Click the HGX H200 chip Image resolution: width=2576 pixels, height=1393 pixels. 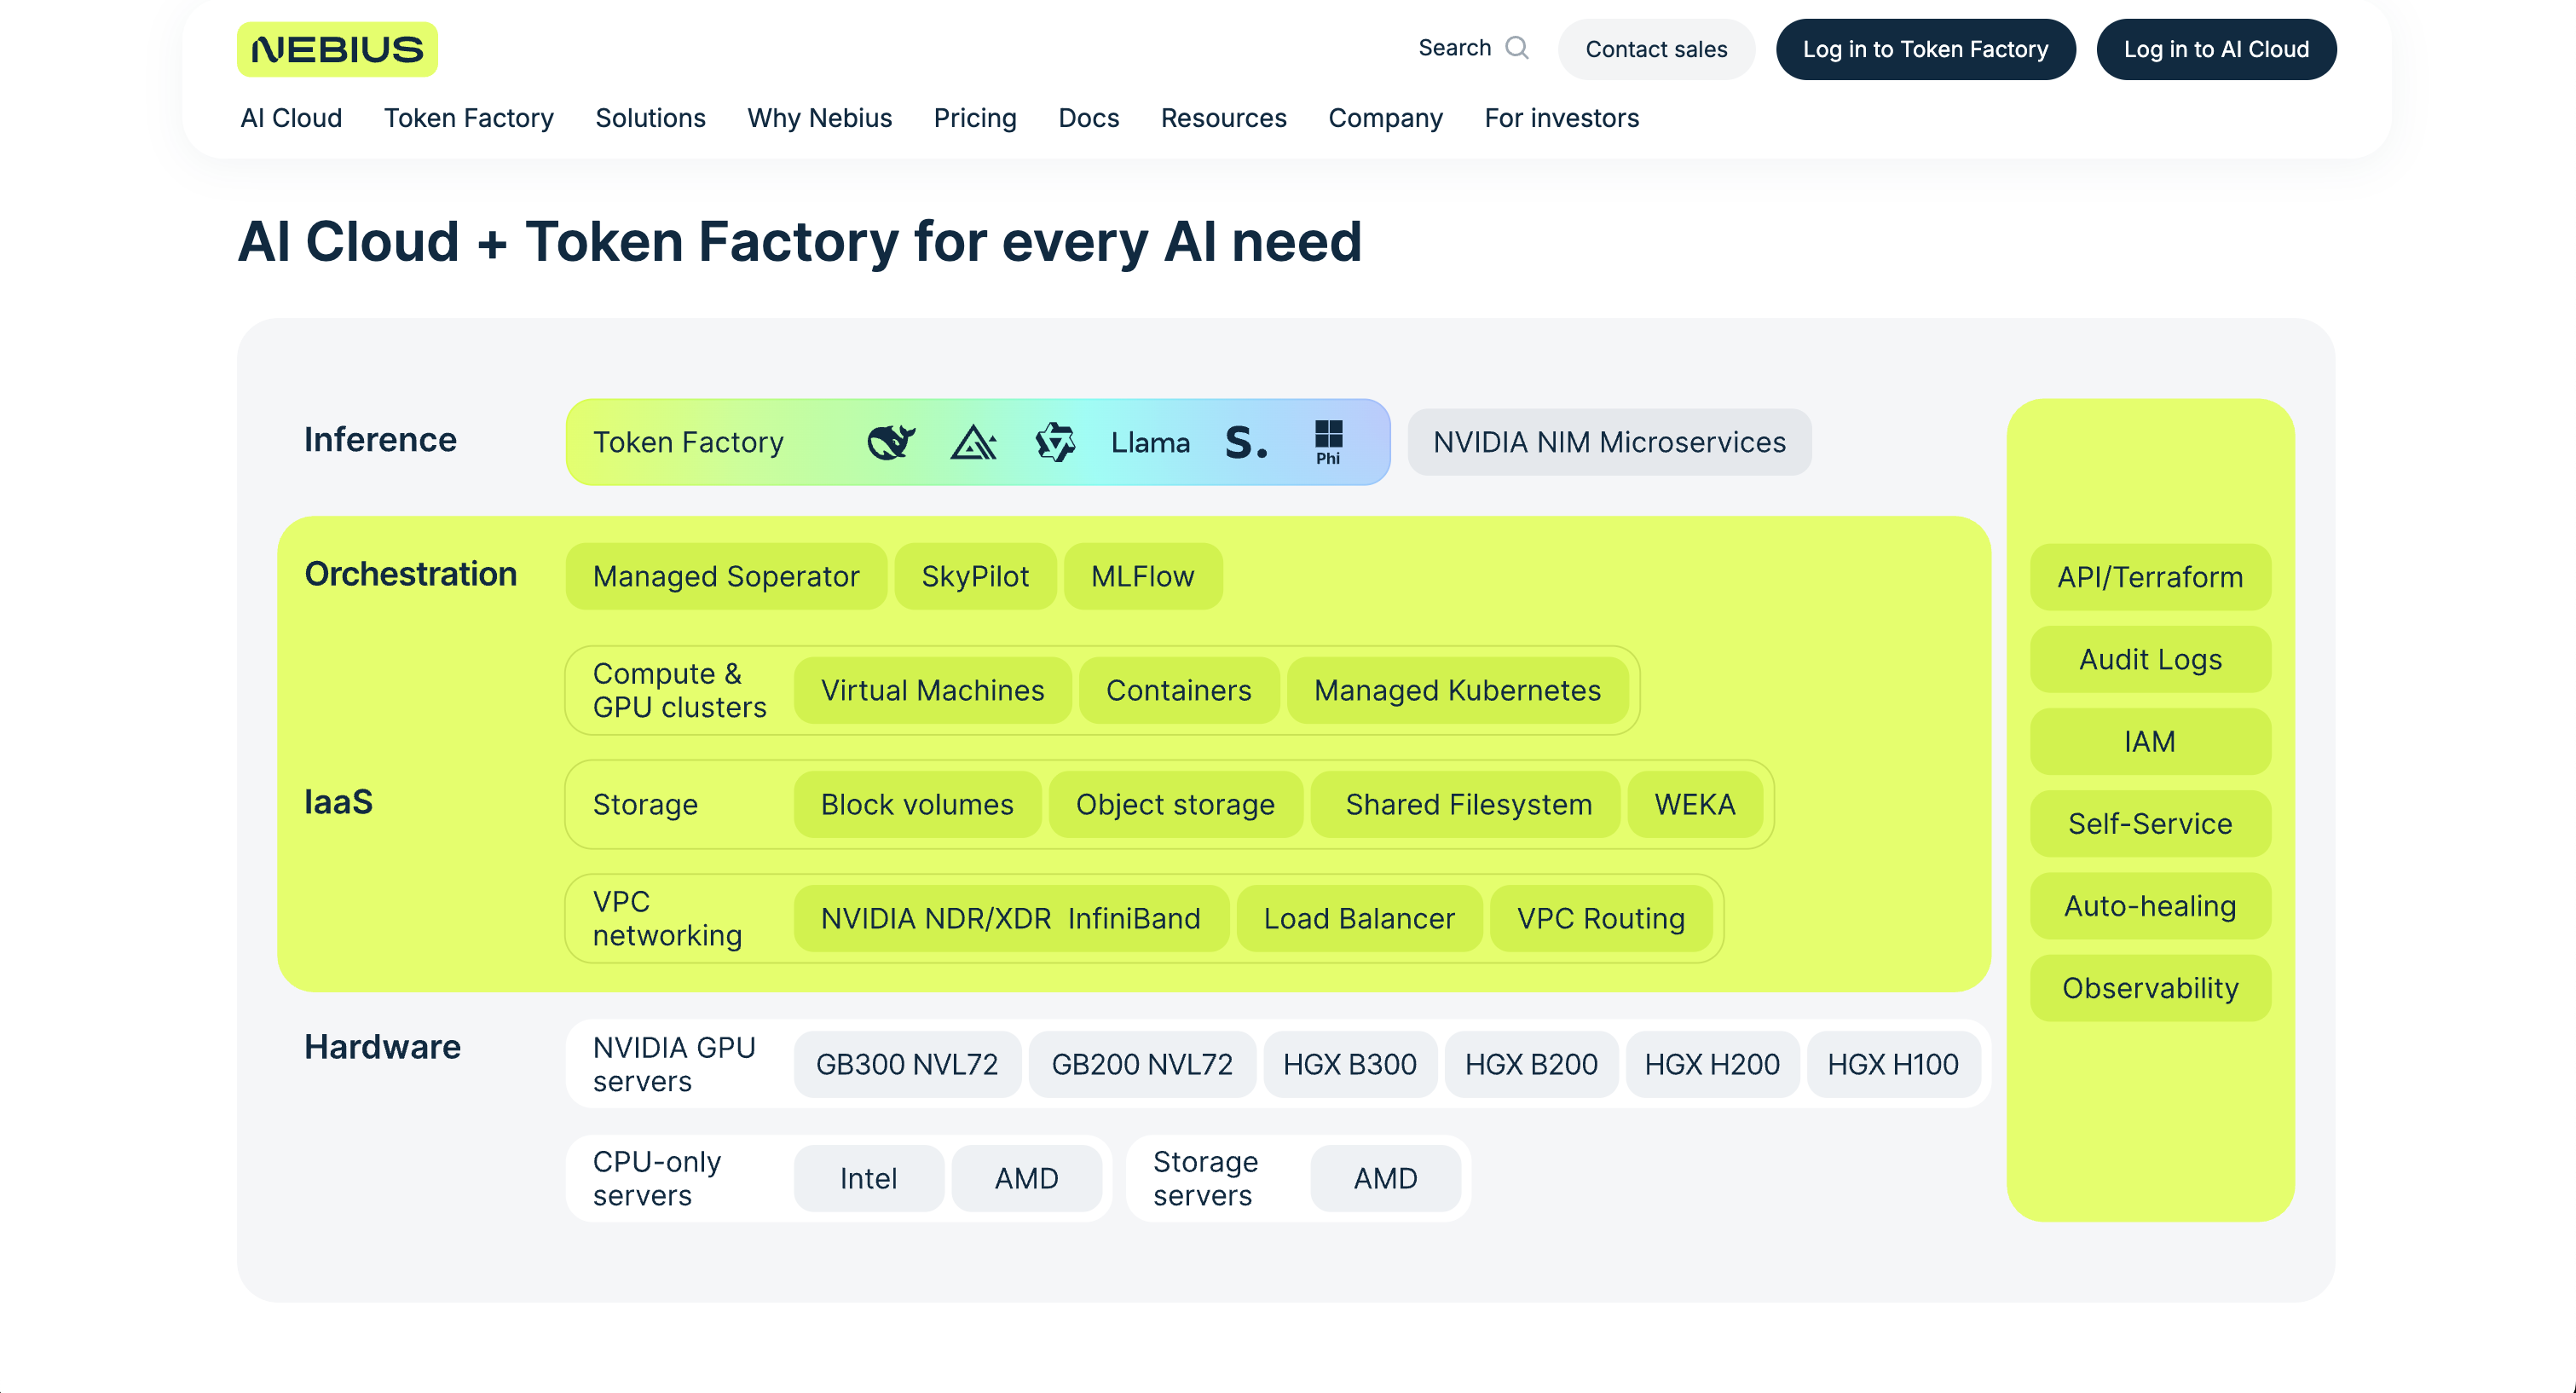[1712, 1064]
